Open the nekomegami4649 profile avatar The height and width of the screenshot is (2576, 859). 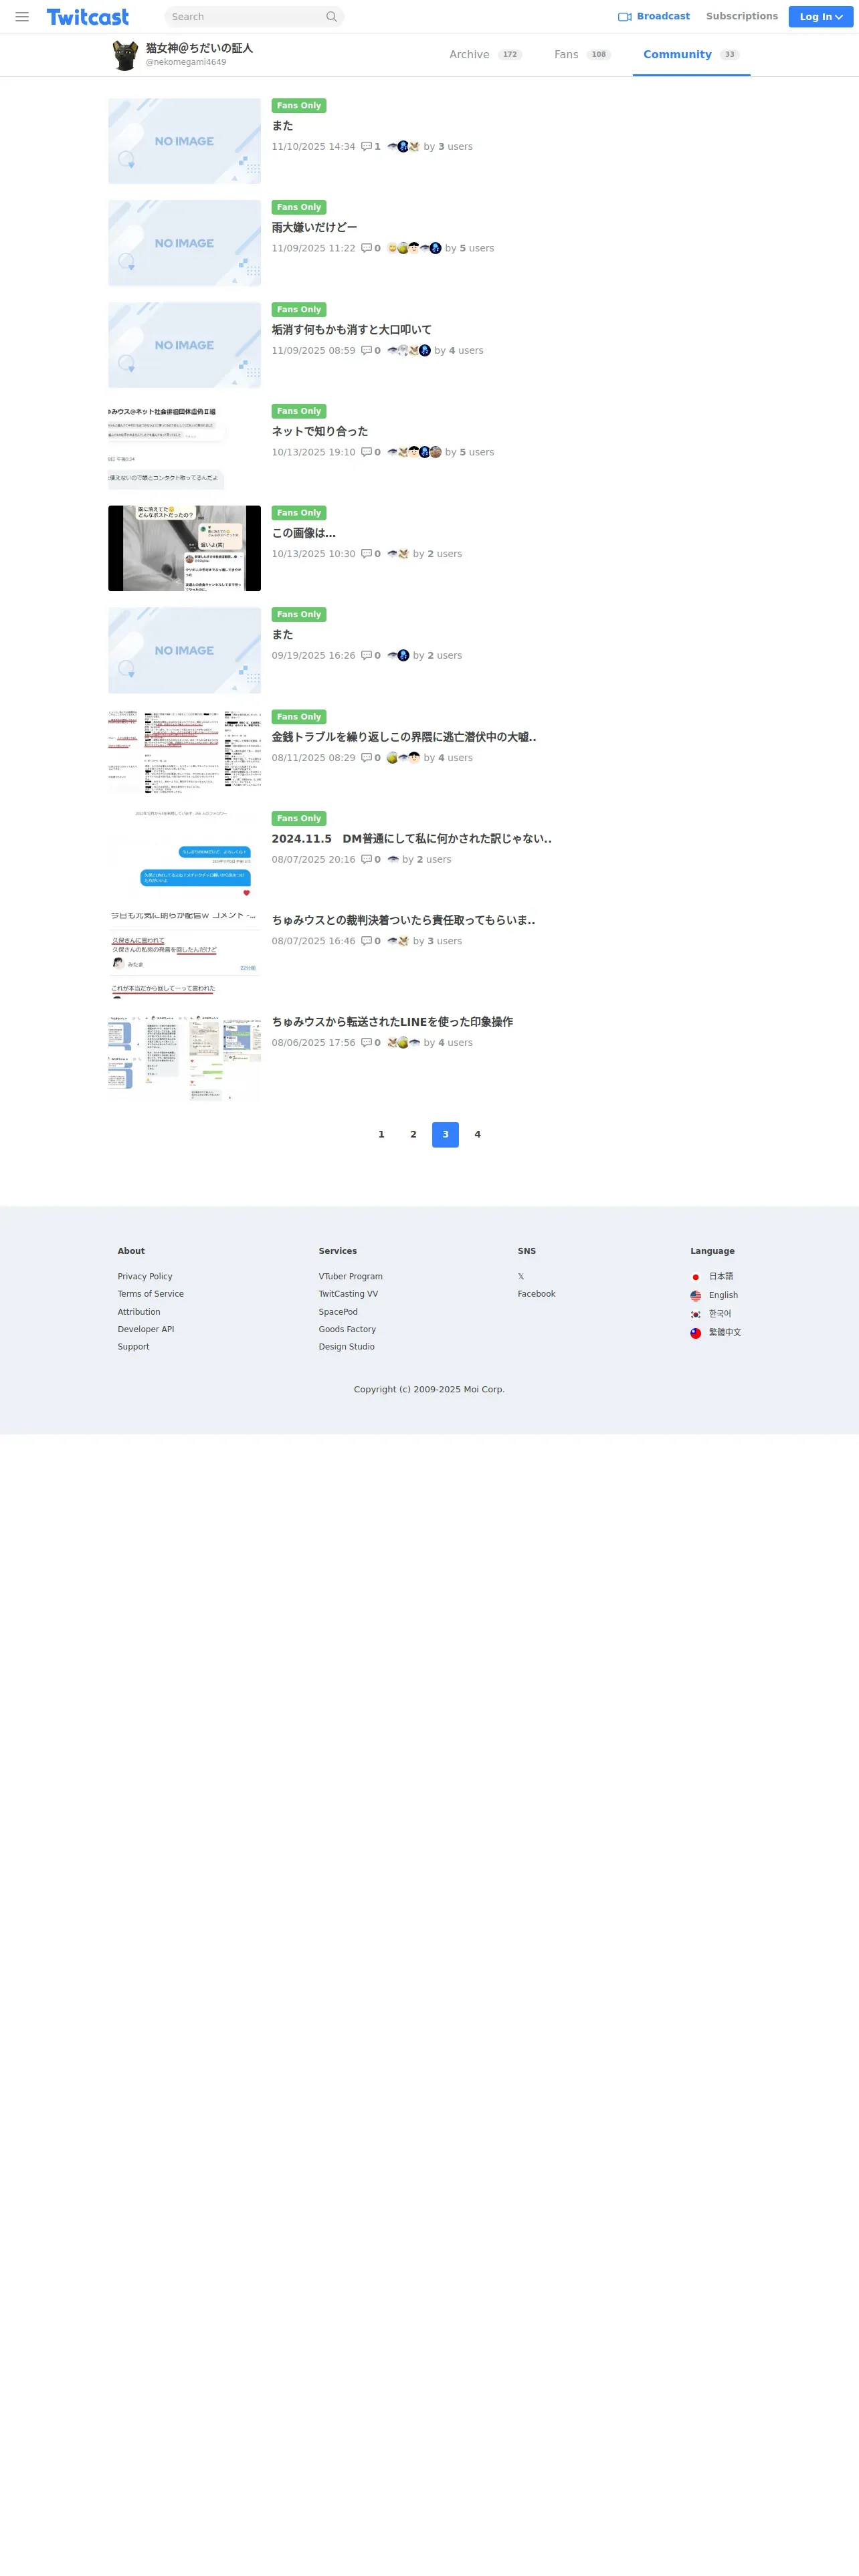point(124,55)
